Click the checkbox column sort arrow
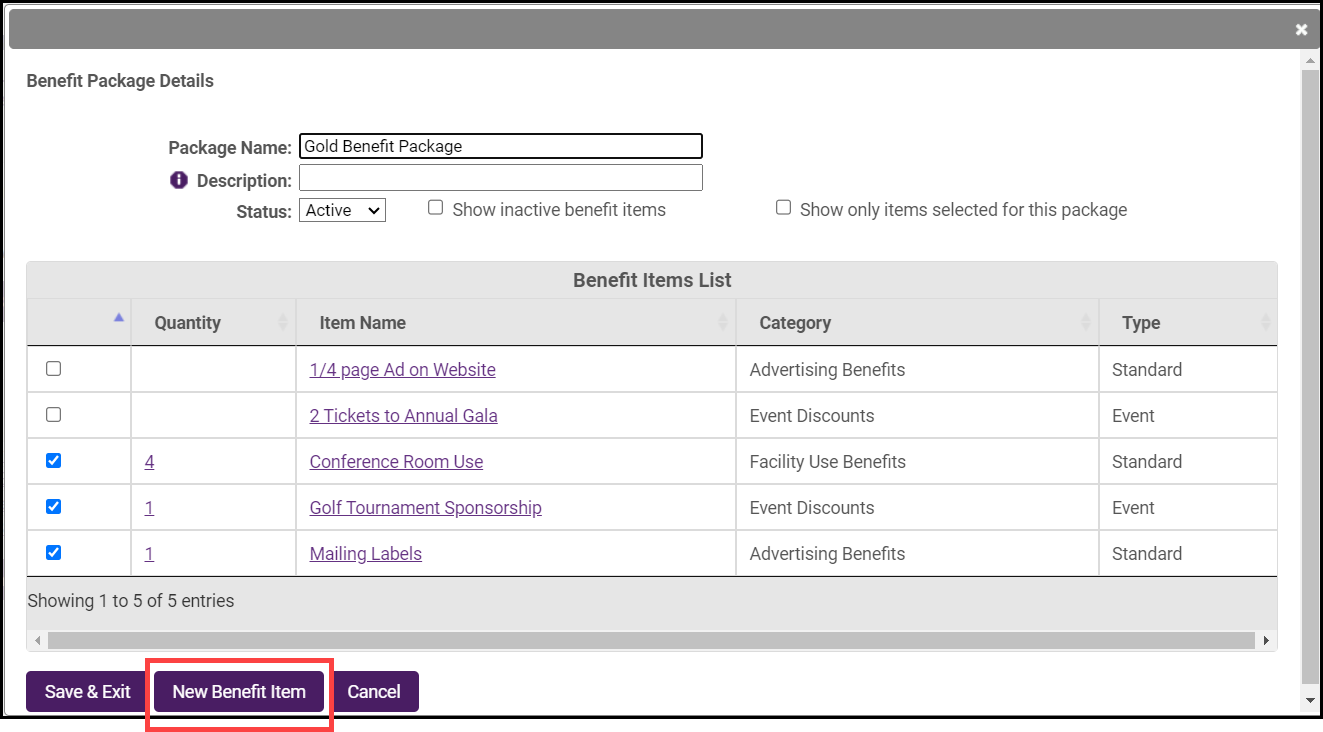 (119, 318)
